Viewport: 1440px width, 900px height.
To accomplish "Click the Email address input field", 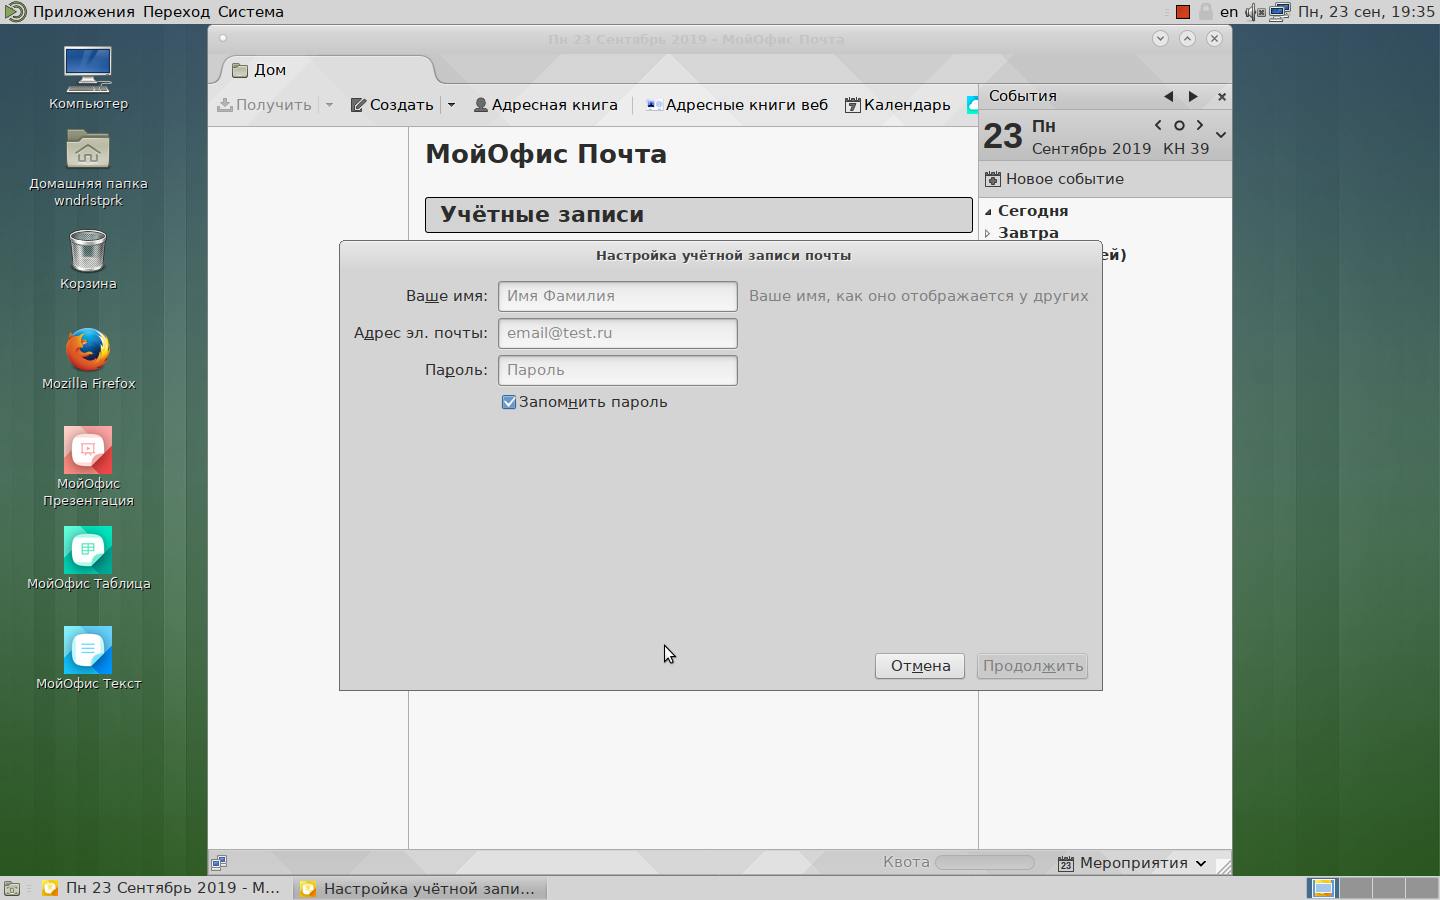I will click(x=618, y=333).
